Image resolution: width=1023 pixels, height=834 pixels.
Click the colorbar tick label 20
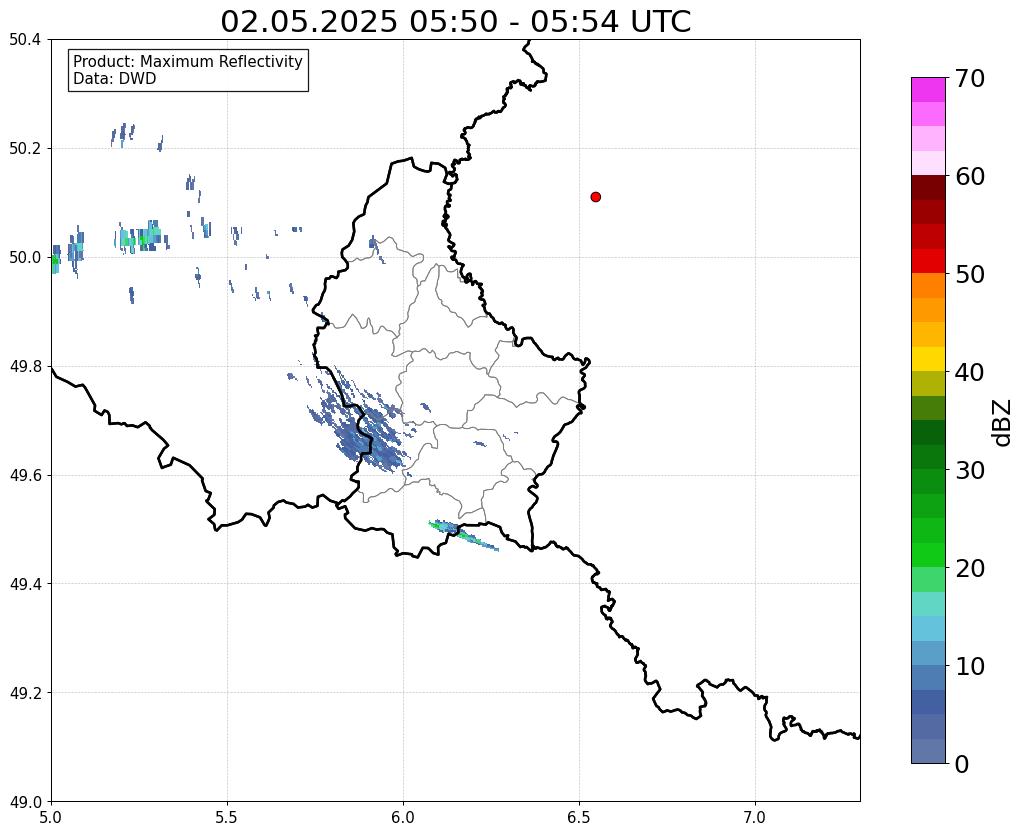pos(970,568)
